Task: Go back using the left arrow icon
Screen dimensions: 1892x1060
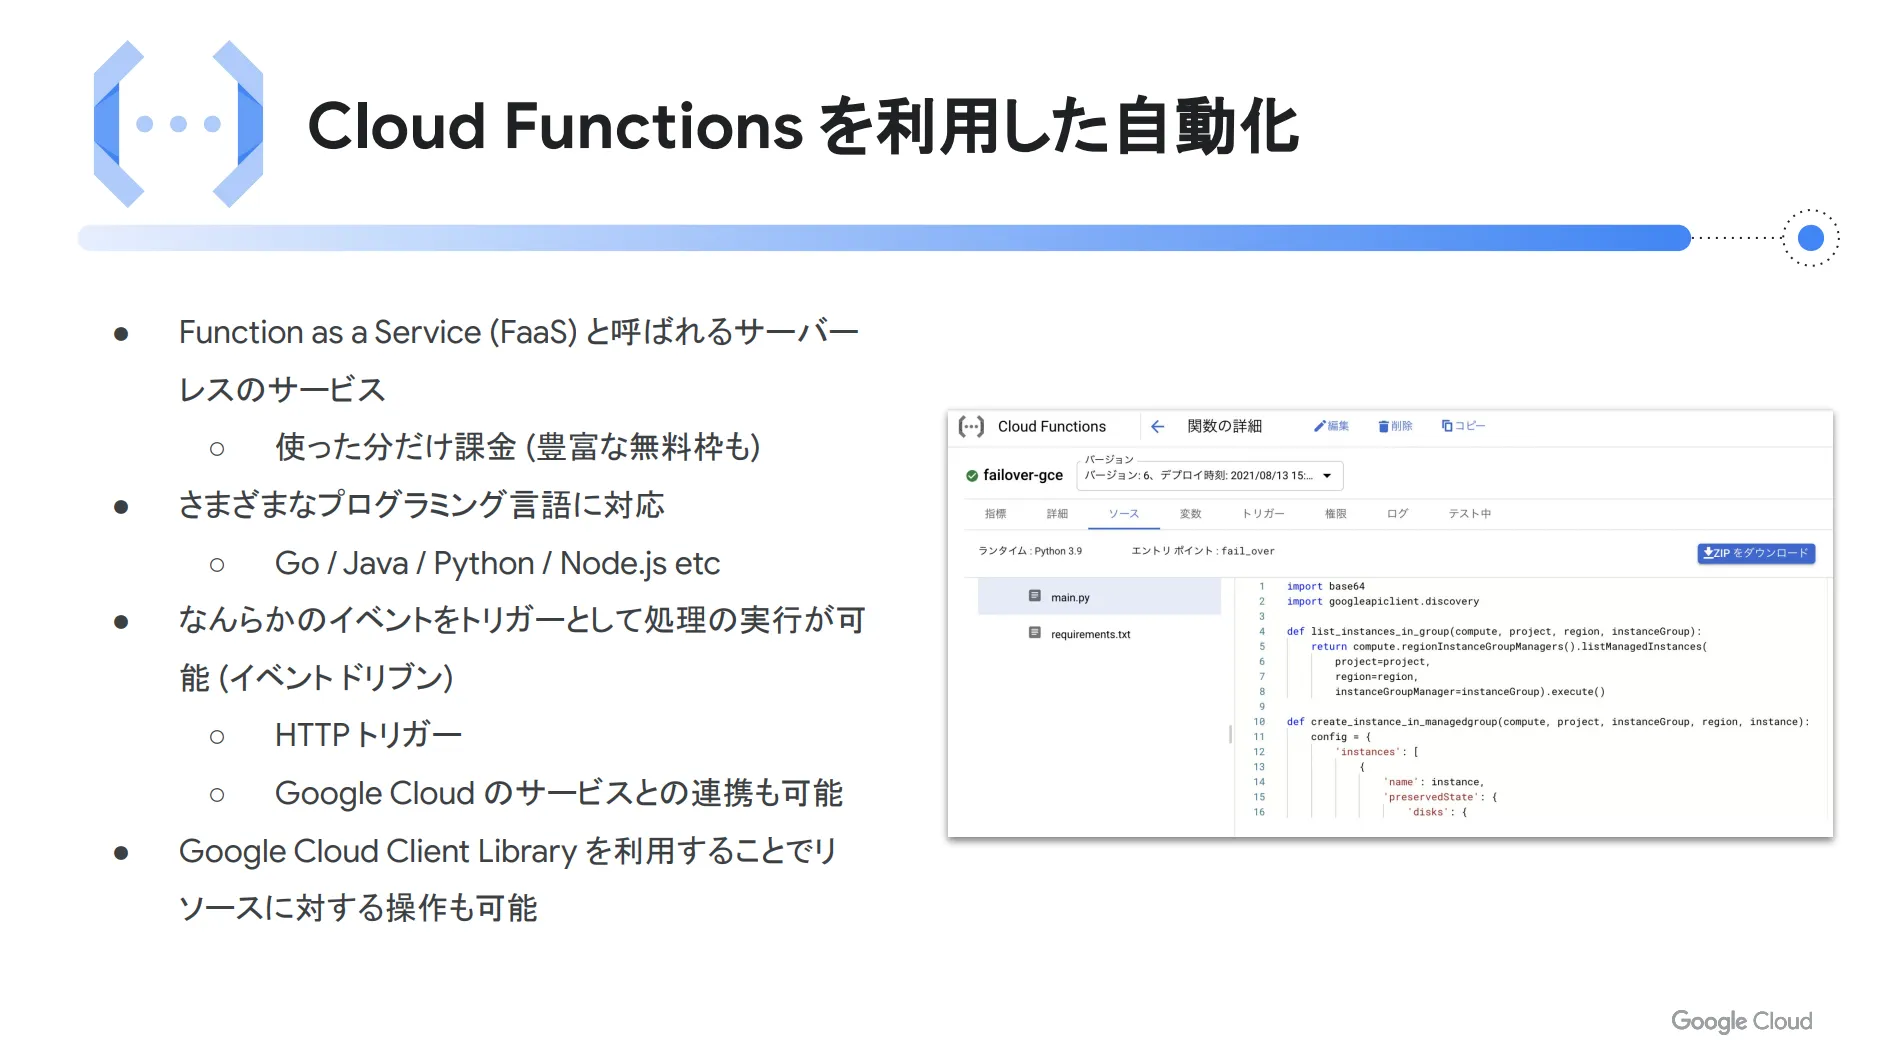Action: point(1157,427)
